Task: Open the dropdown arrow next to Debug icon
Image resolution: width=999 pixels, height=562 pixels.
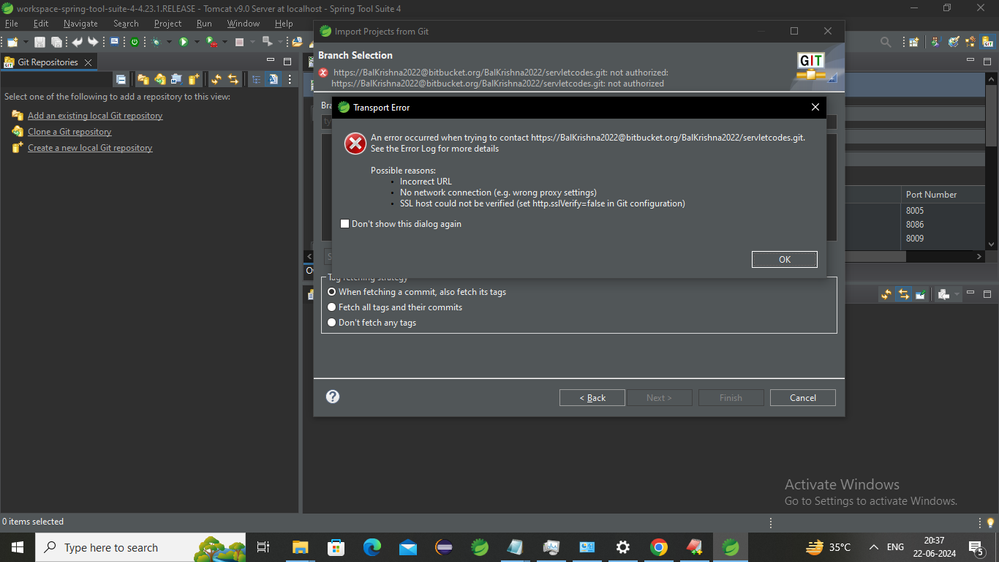Action: click(x=169, y=42)
